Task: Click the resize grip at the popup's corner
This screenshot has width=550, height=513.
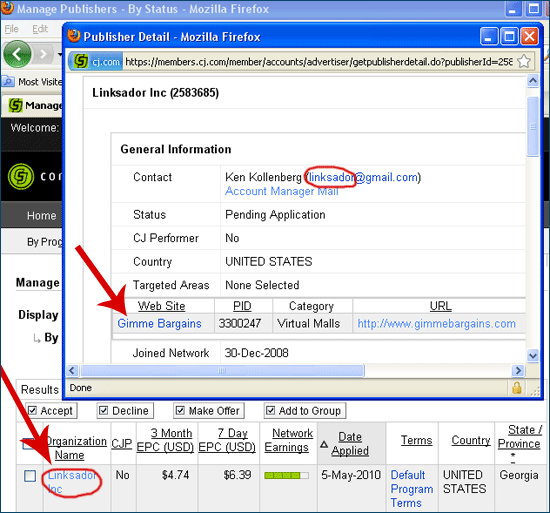Action: pos(535,391)
